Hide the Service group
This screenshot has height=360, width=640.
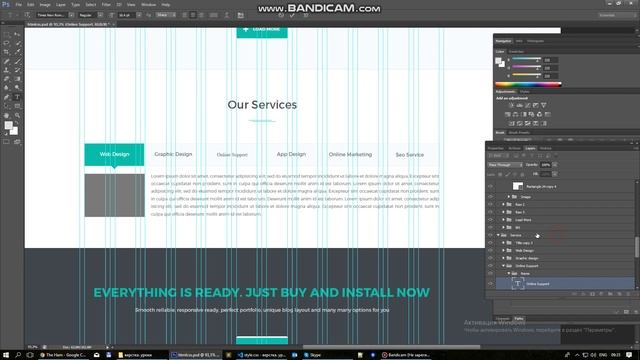click(x=490, y=235)
